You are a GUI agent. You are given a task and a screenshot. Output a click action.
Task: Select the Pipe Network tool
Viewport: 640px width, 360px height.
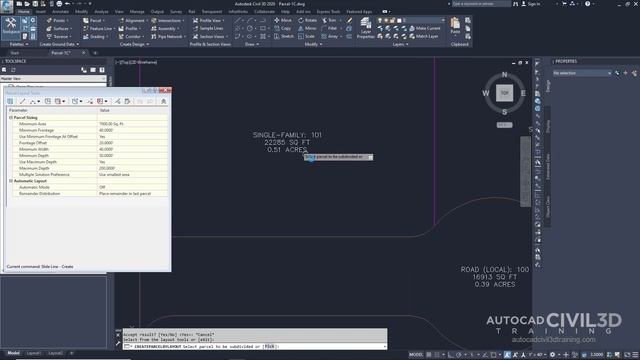click(x=167, y=36)
